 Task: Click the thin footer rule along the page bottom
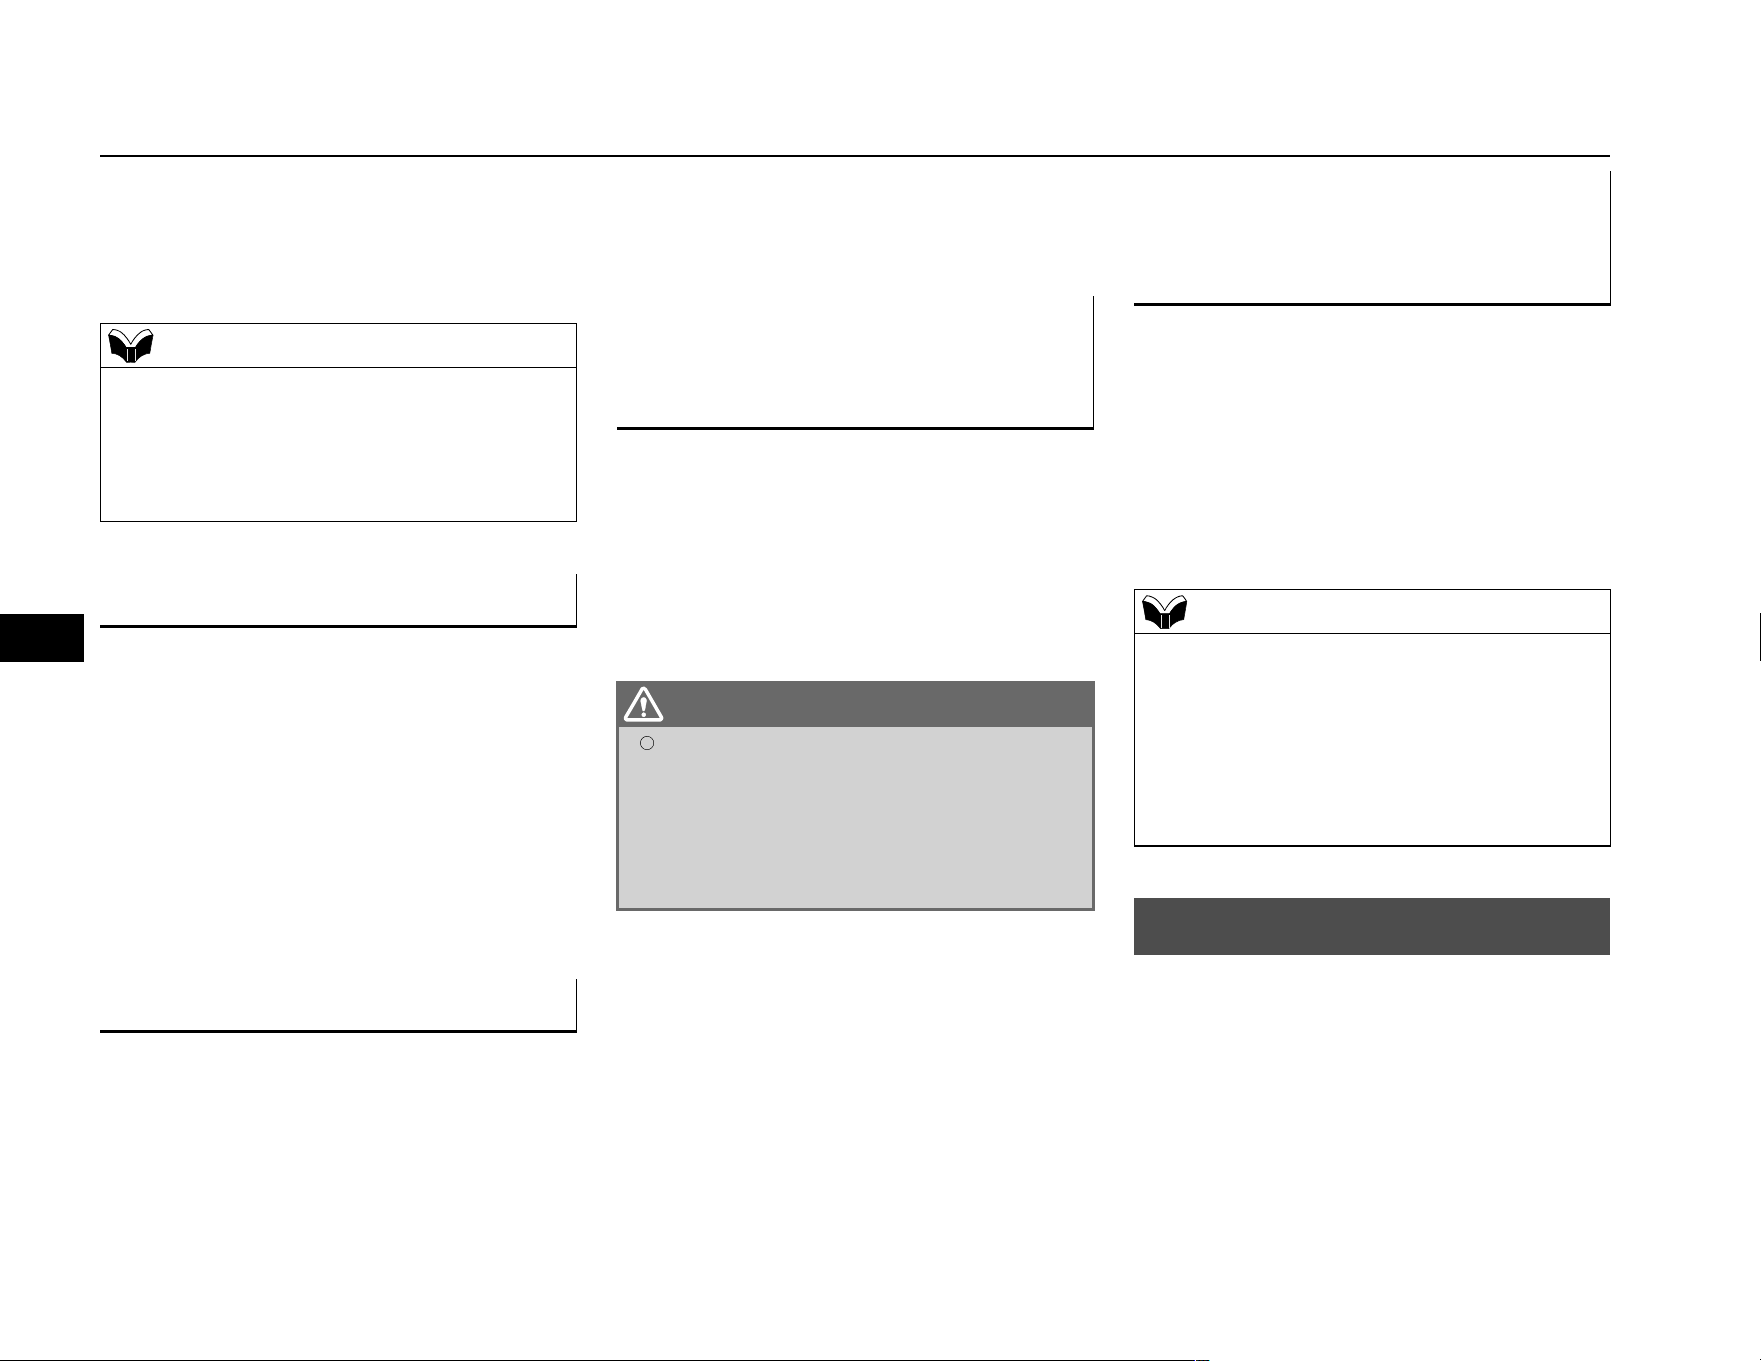[605, 1360]
